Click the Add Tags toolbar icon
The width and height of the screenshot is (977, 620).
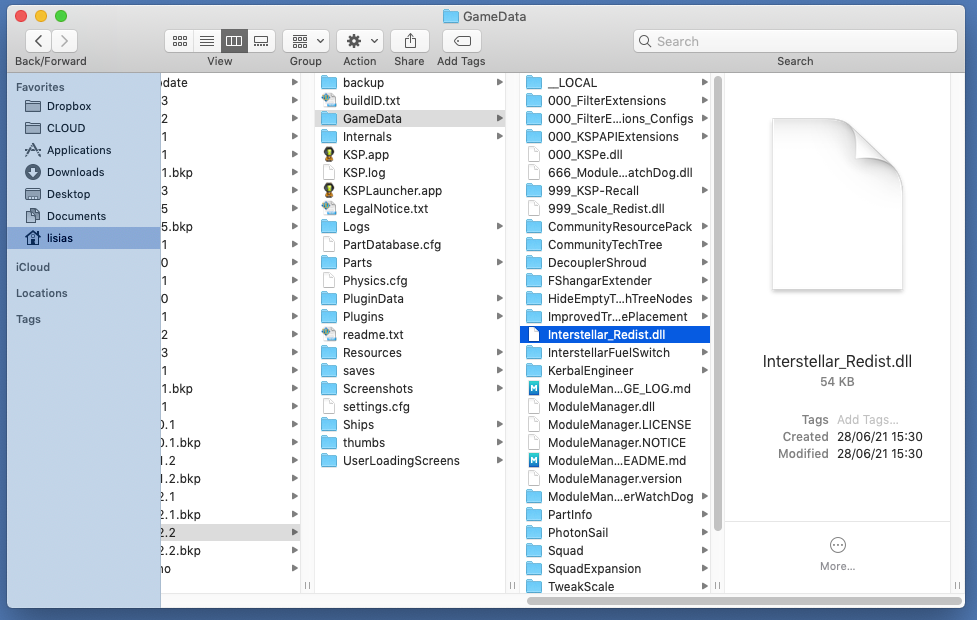tap(461, 41)
